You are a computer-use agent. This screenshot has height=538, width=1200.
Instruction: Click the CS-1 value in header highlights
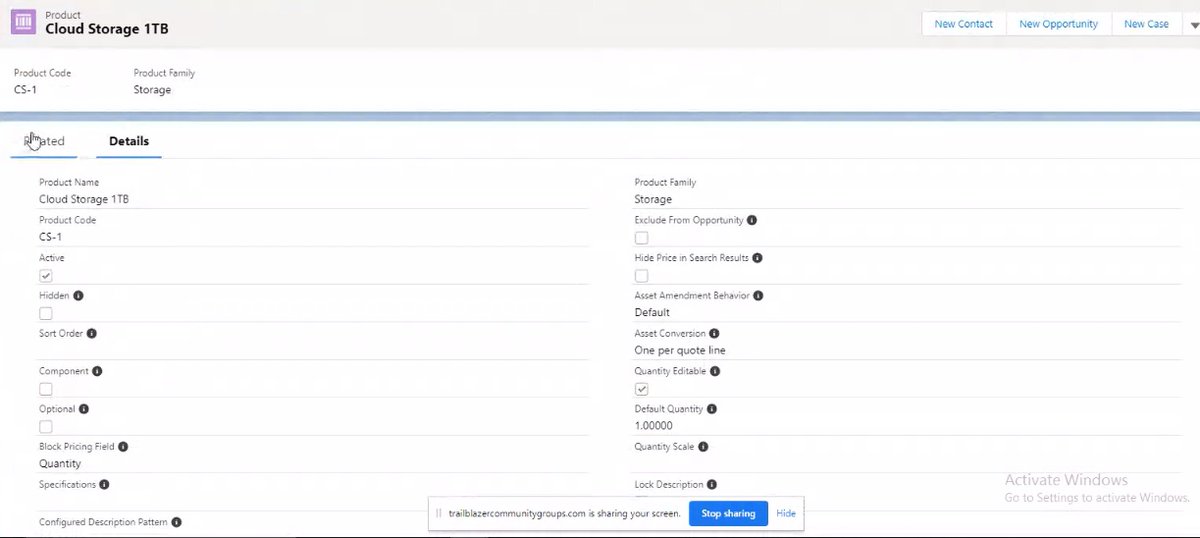point(26,90)
